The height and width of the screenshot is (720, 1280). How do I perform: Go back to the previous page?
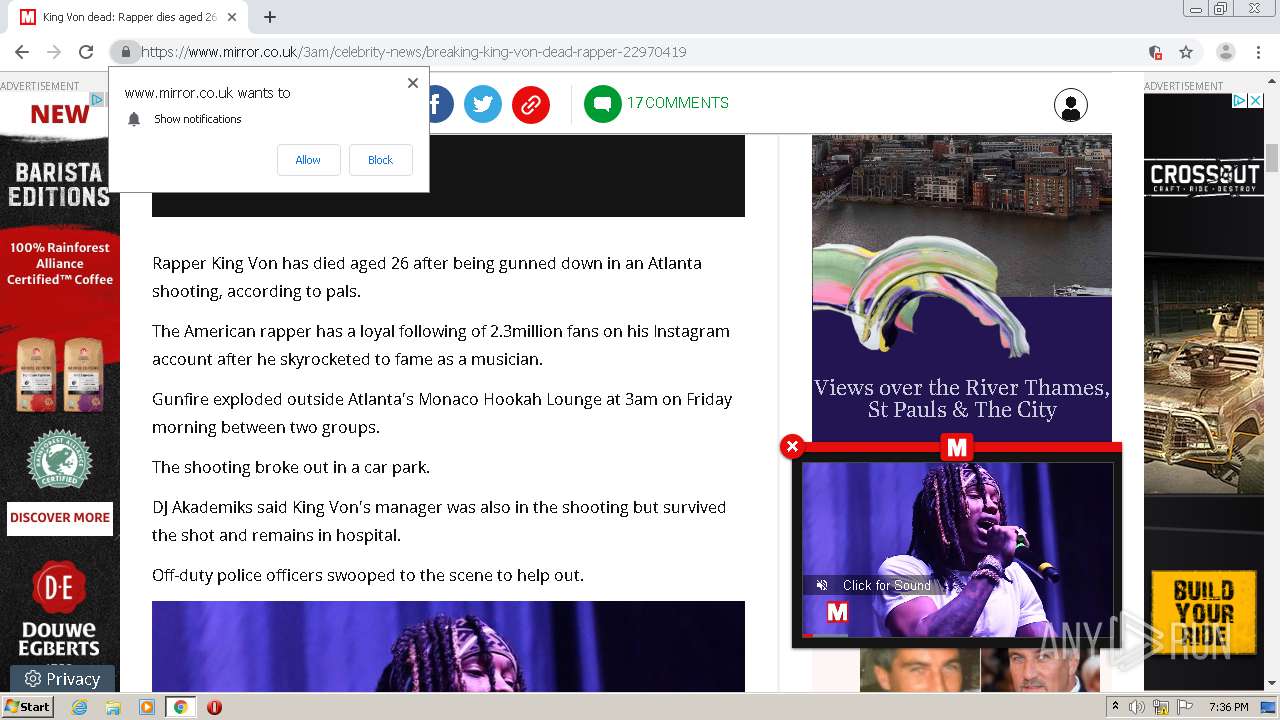coord(22,52)
